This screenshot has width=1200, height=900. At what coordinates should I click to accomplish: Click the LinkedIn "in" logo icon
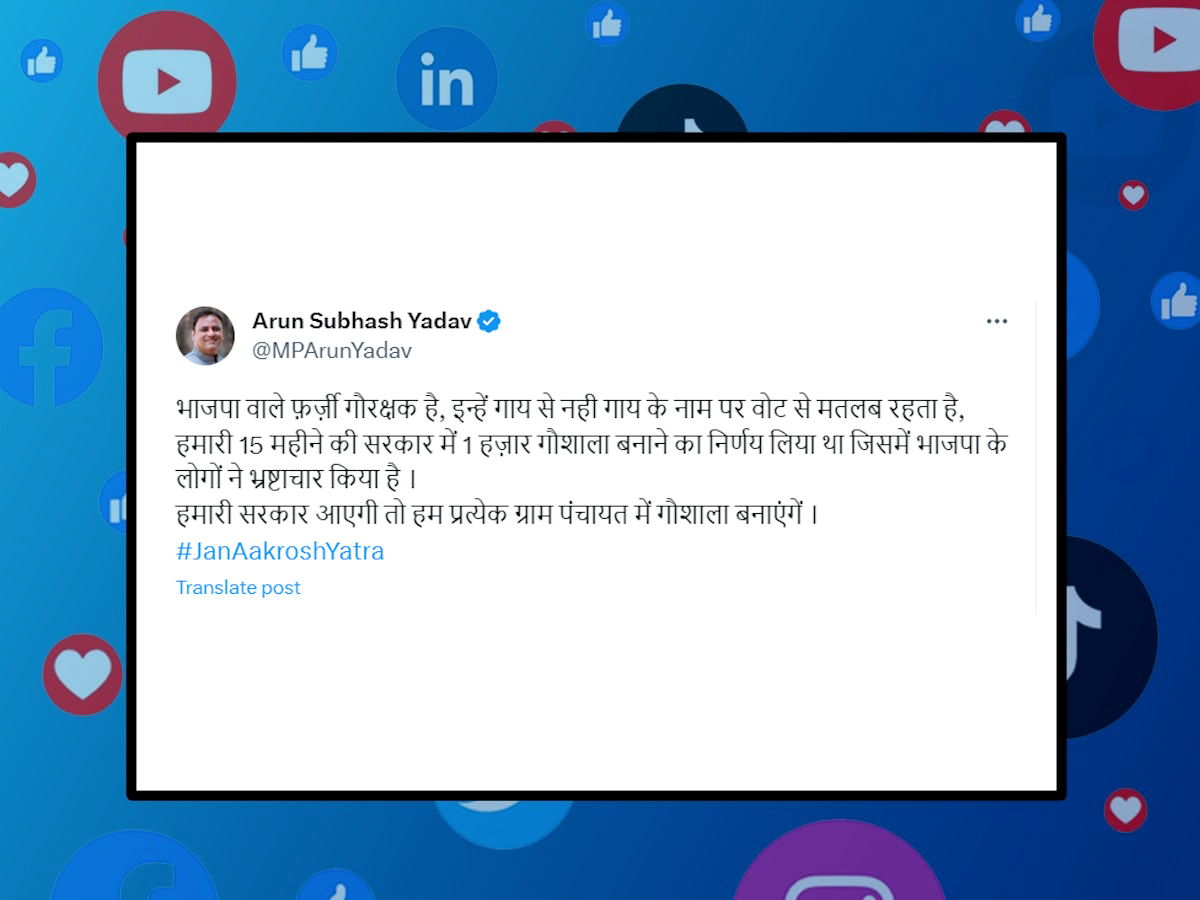(x=447, y=81)
